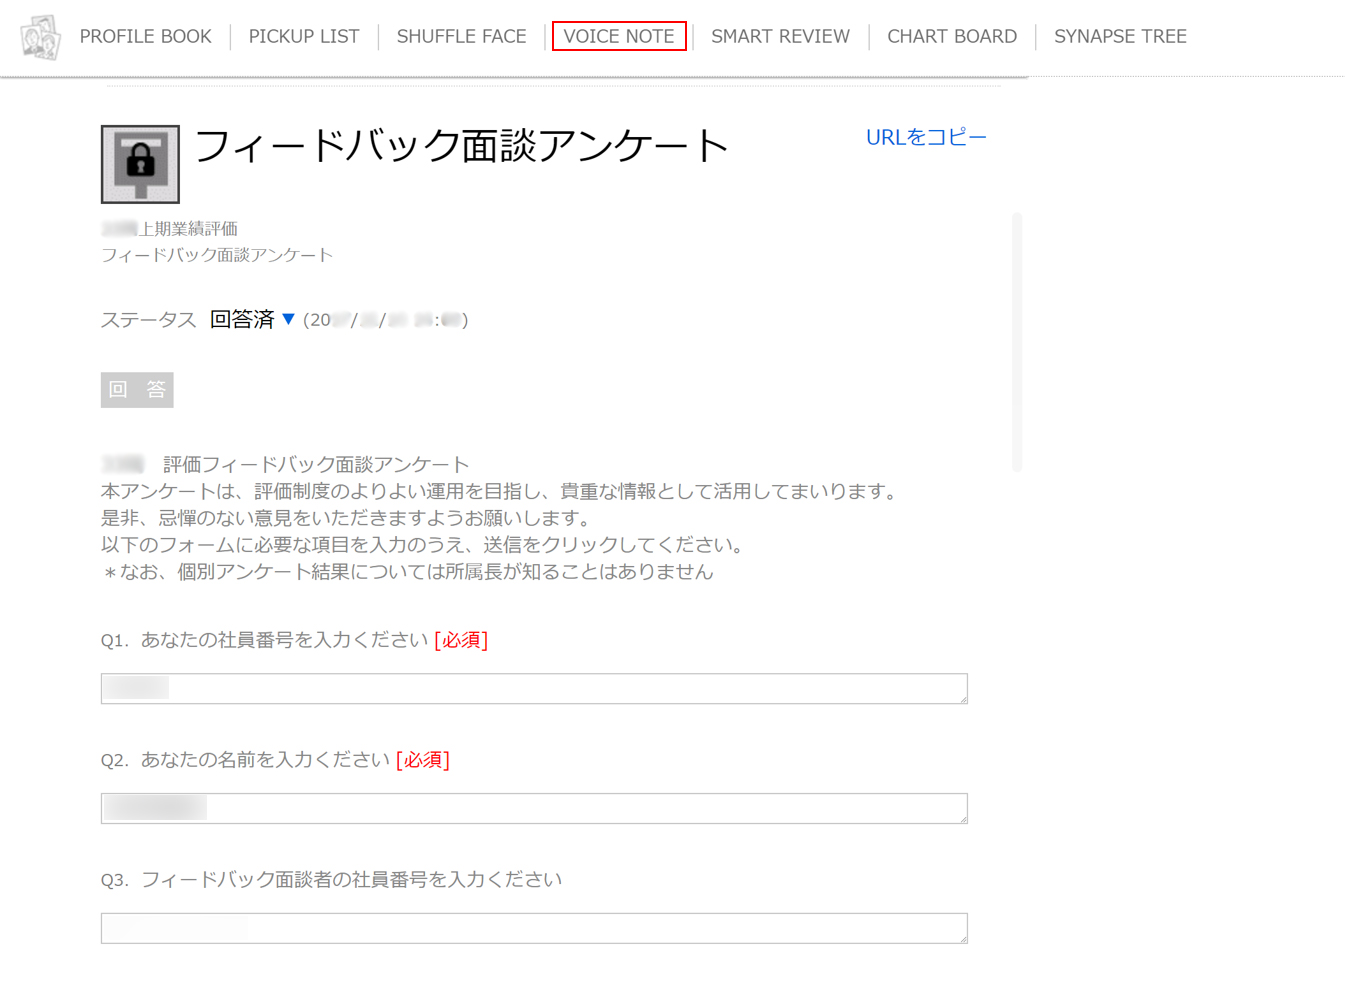Image resolution: width=1345 pixels, height=985 pixels.
Task: Open the PROFILE BOOK menu
Action: pos(145,36)
